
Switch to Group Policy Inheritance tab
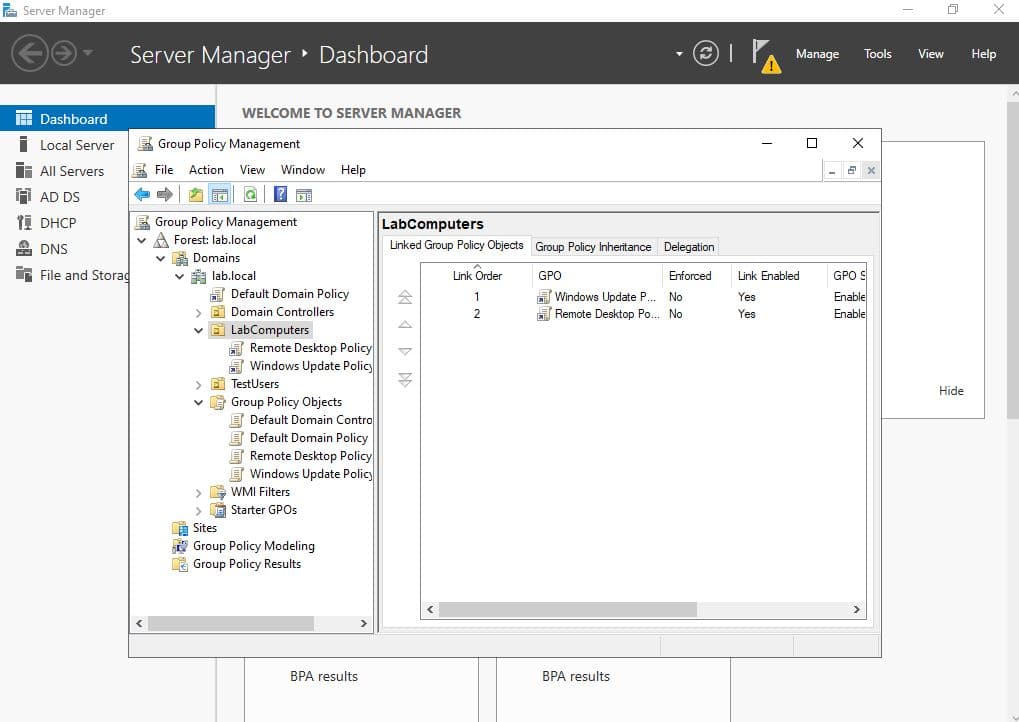593,247
